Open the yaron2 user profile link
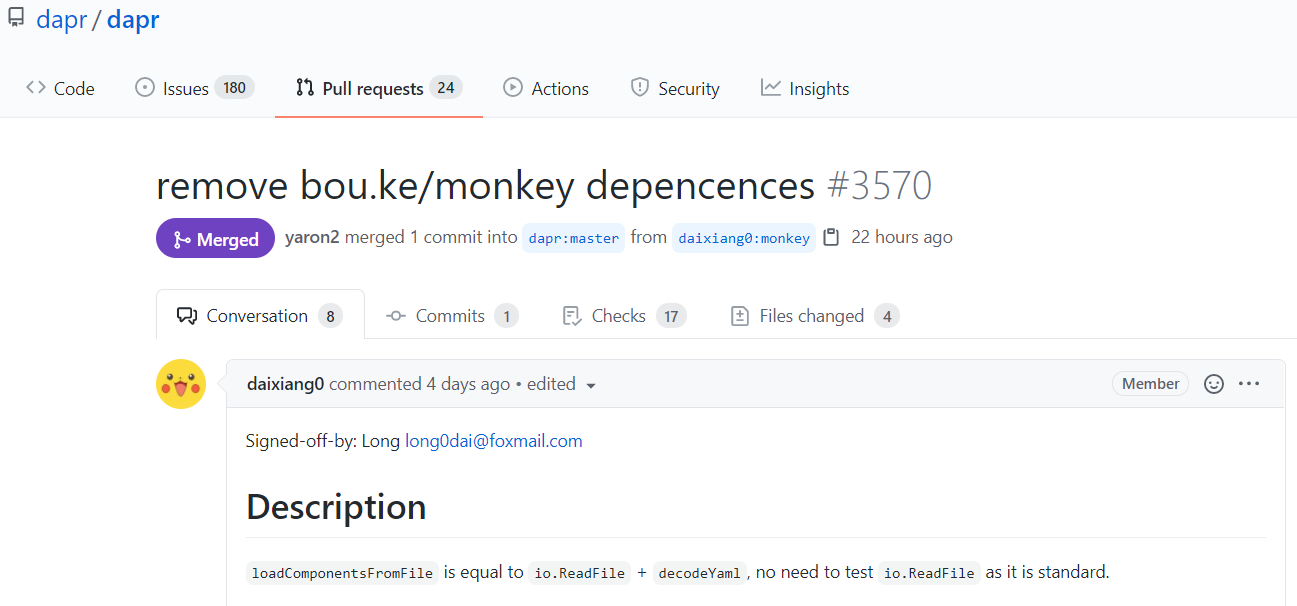 [312, 237]
